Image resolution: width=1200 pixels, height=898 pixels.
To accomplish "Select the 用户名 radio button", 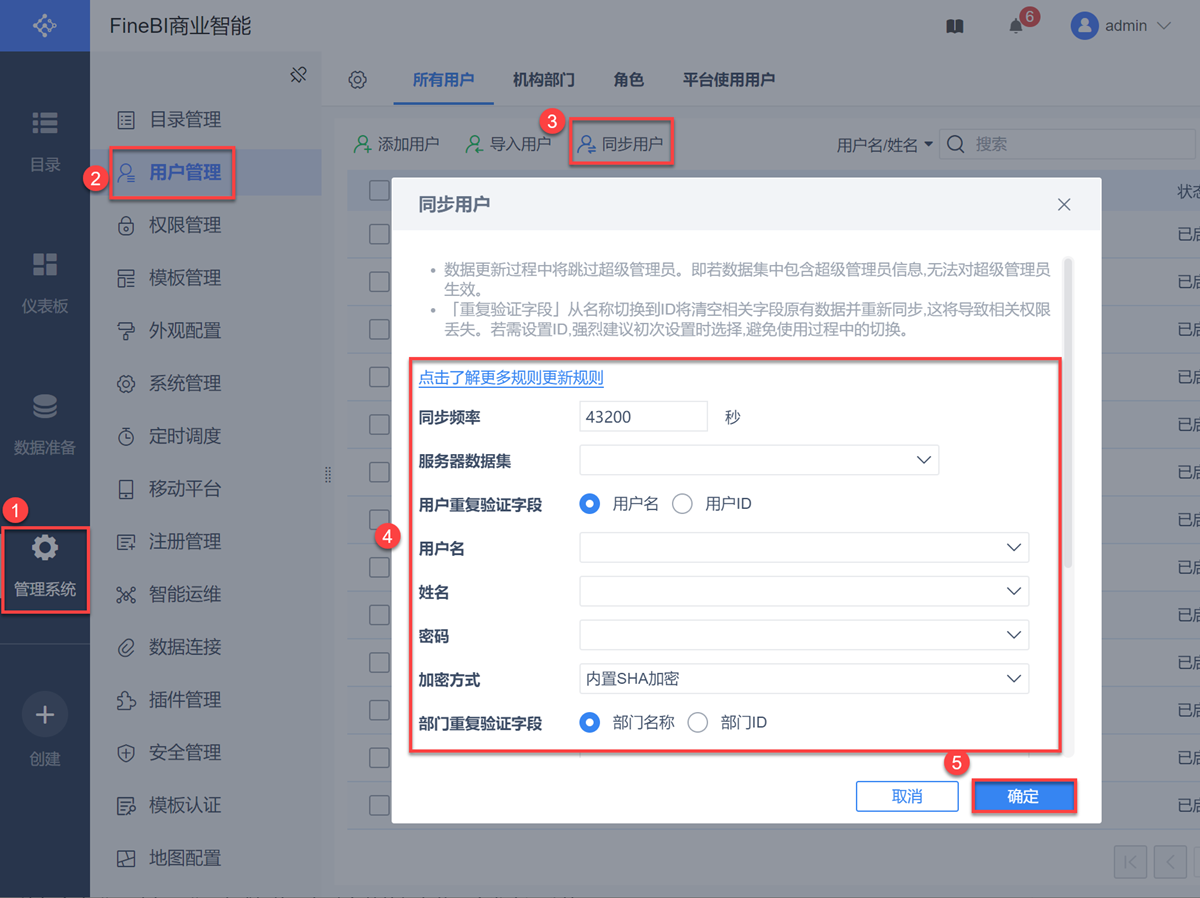I will click(x=590, y=504).
